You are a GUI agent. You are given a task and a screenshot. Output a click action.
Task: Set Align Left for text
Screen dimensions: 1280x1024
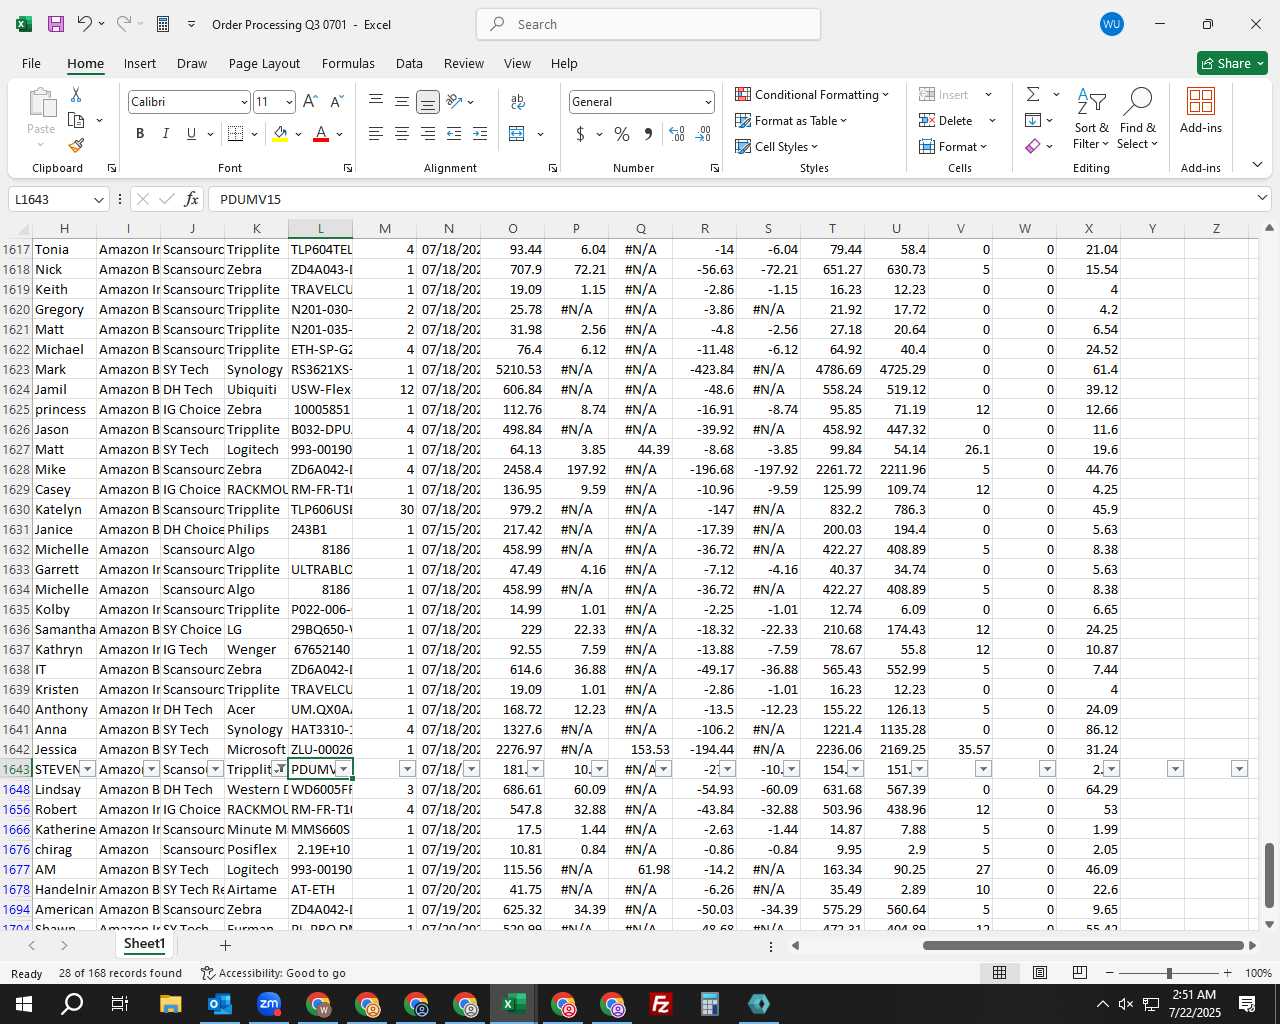376,134
